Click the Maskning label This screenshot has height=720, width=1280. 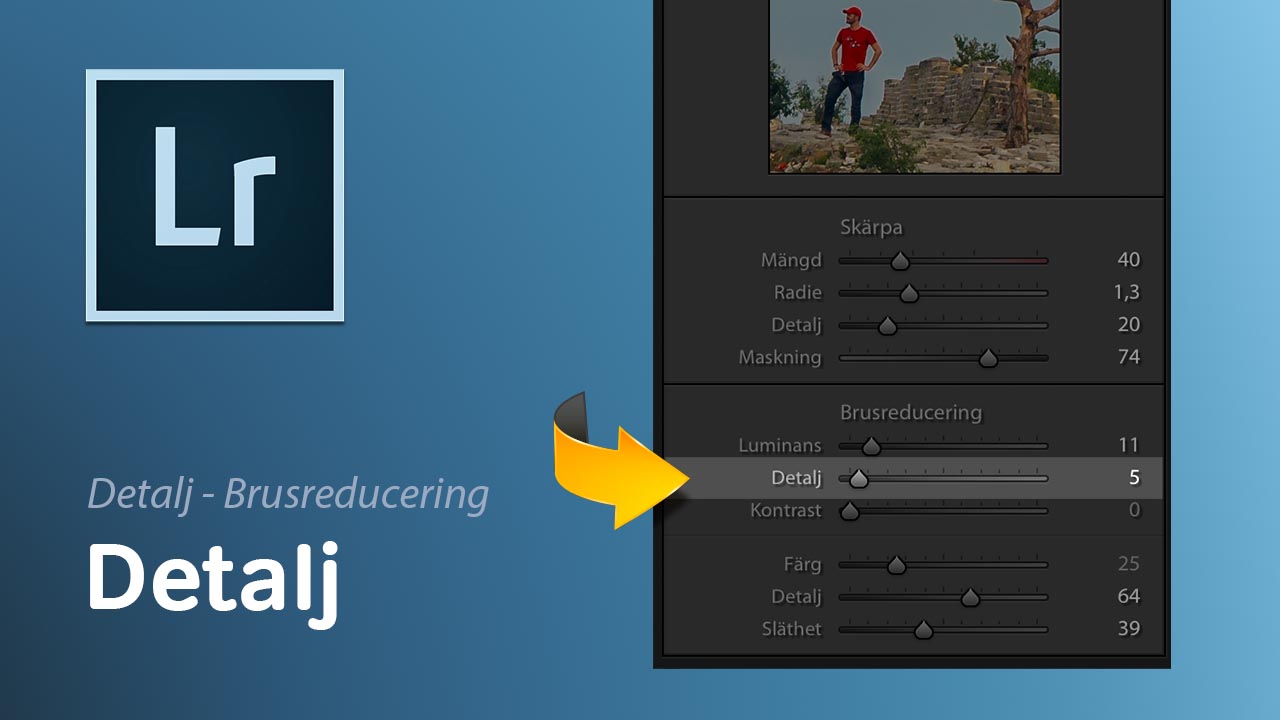pyautogui.click(x=780, y=357)
